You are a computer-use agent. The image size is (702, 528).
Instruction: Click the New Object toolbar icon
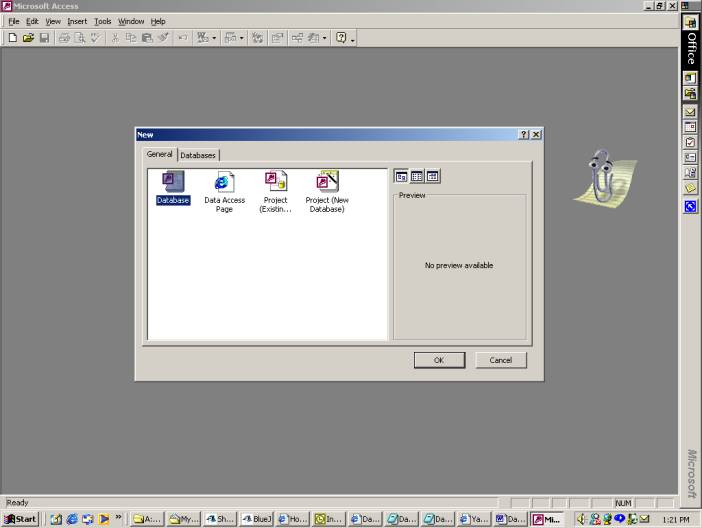click(313, 38)
